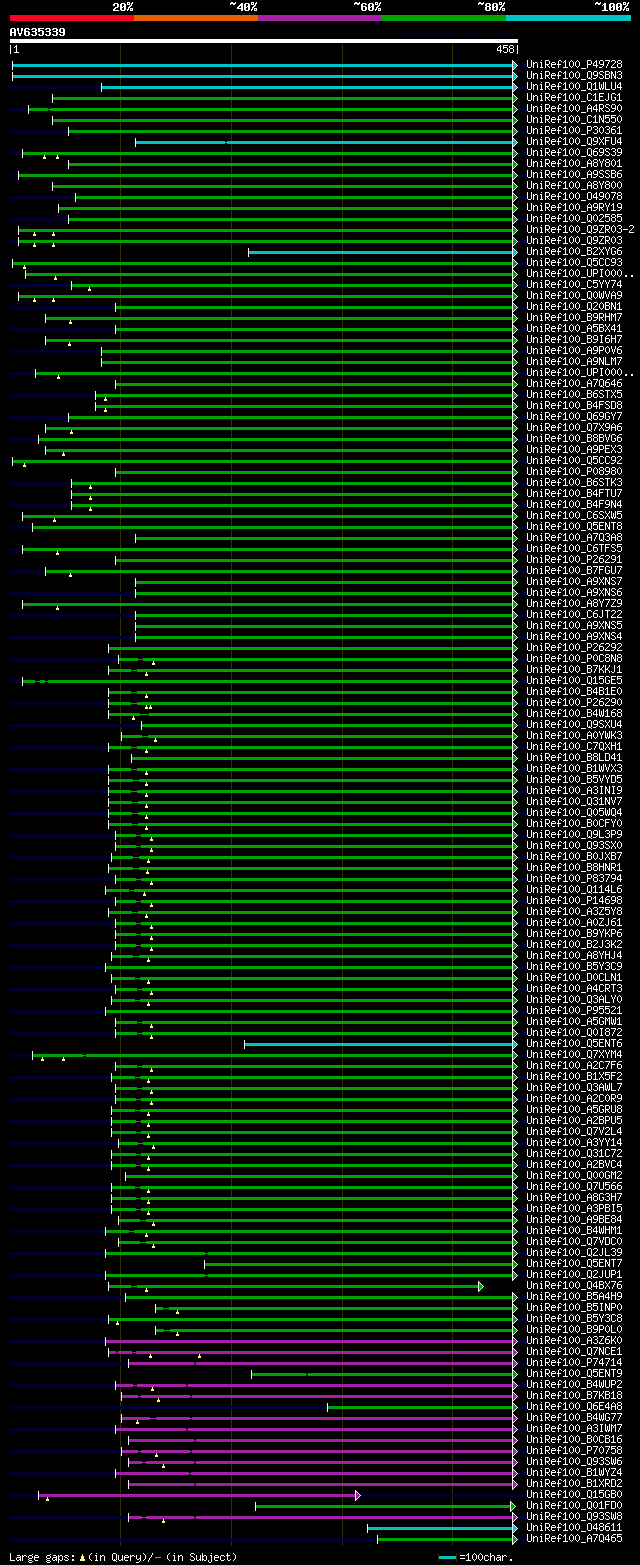Click the red 20% identity color bar
Screen dimensions: 640x1565
click(71, 18)
